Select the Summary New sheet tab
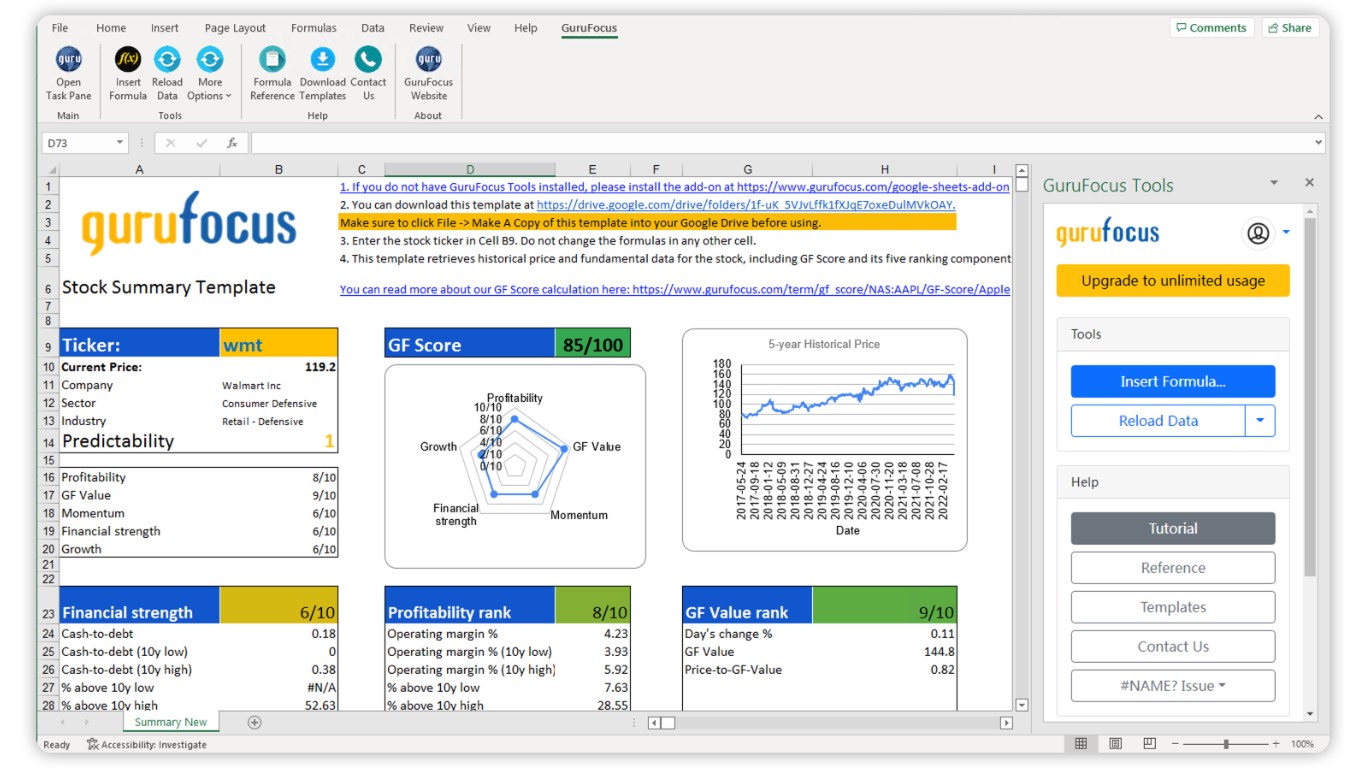Viewport: 1366px width, 768px height. click(171, 722)
